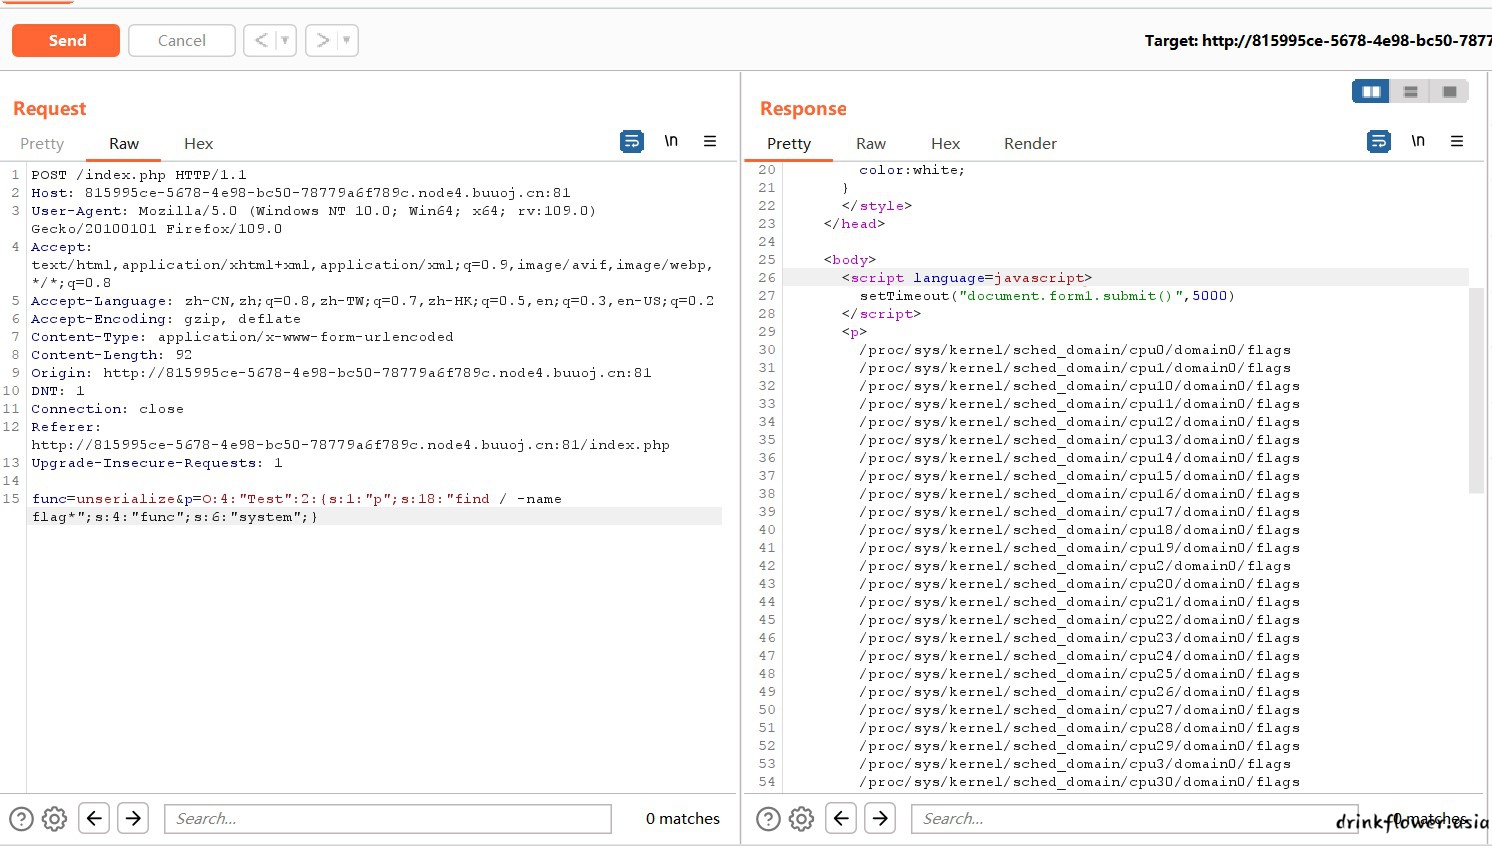
Task: Open Request panel hamburger menu
Action: point(710,141)
